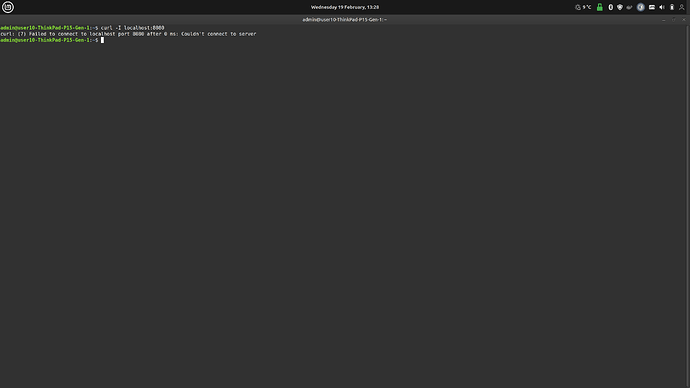Click the terminal vertical scrollbar
Viewport: 690px width, 388px height.
(x=688, y=206)
